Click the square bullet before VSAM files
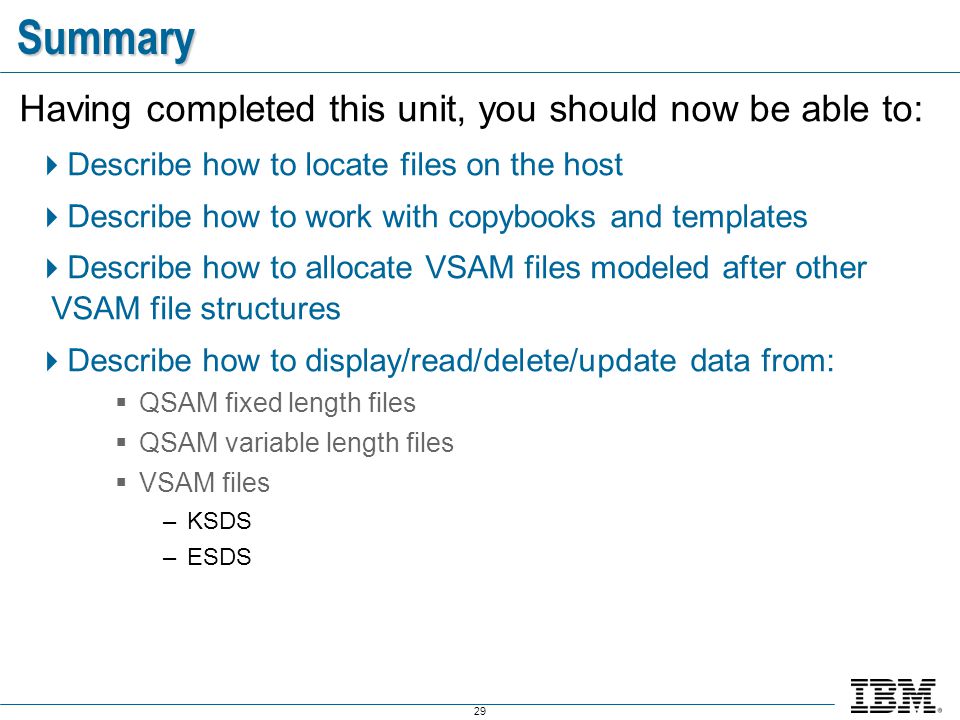 121,482
